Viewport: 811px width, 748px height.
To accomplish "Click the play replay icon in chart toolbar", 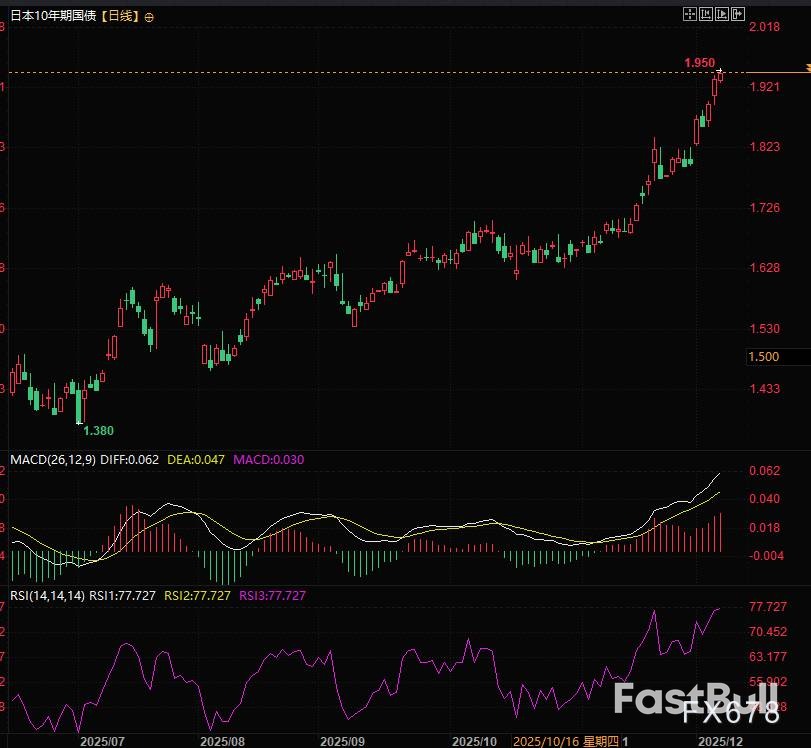I will (x=721, y=14).
